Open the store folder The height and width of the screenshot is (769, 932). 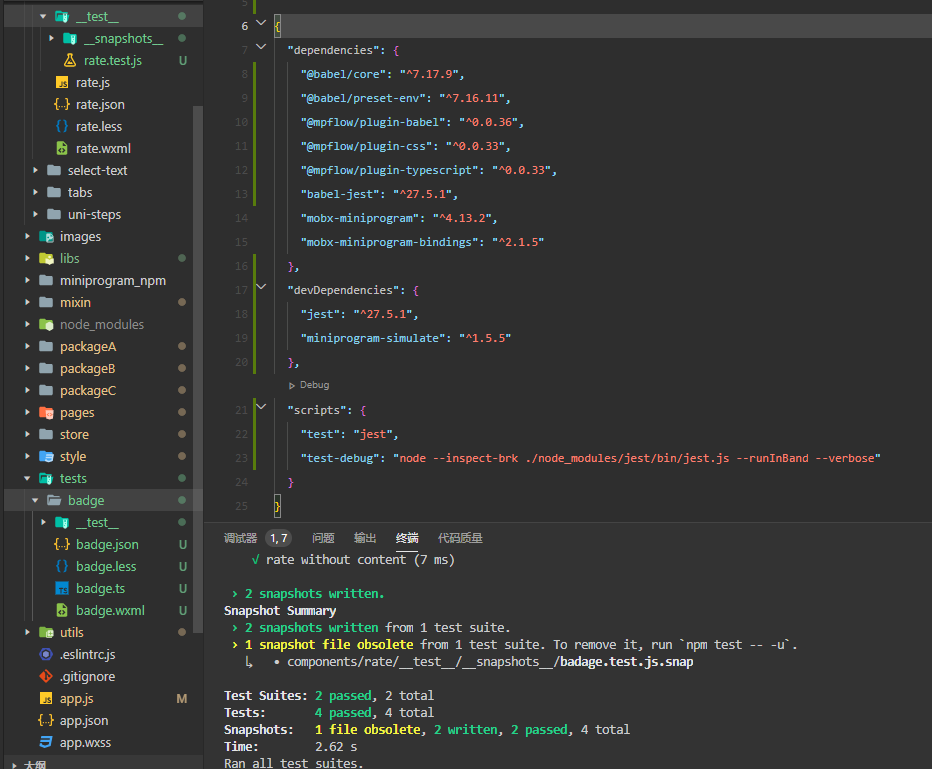point(74,434)
